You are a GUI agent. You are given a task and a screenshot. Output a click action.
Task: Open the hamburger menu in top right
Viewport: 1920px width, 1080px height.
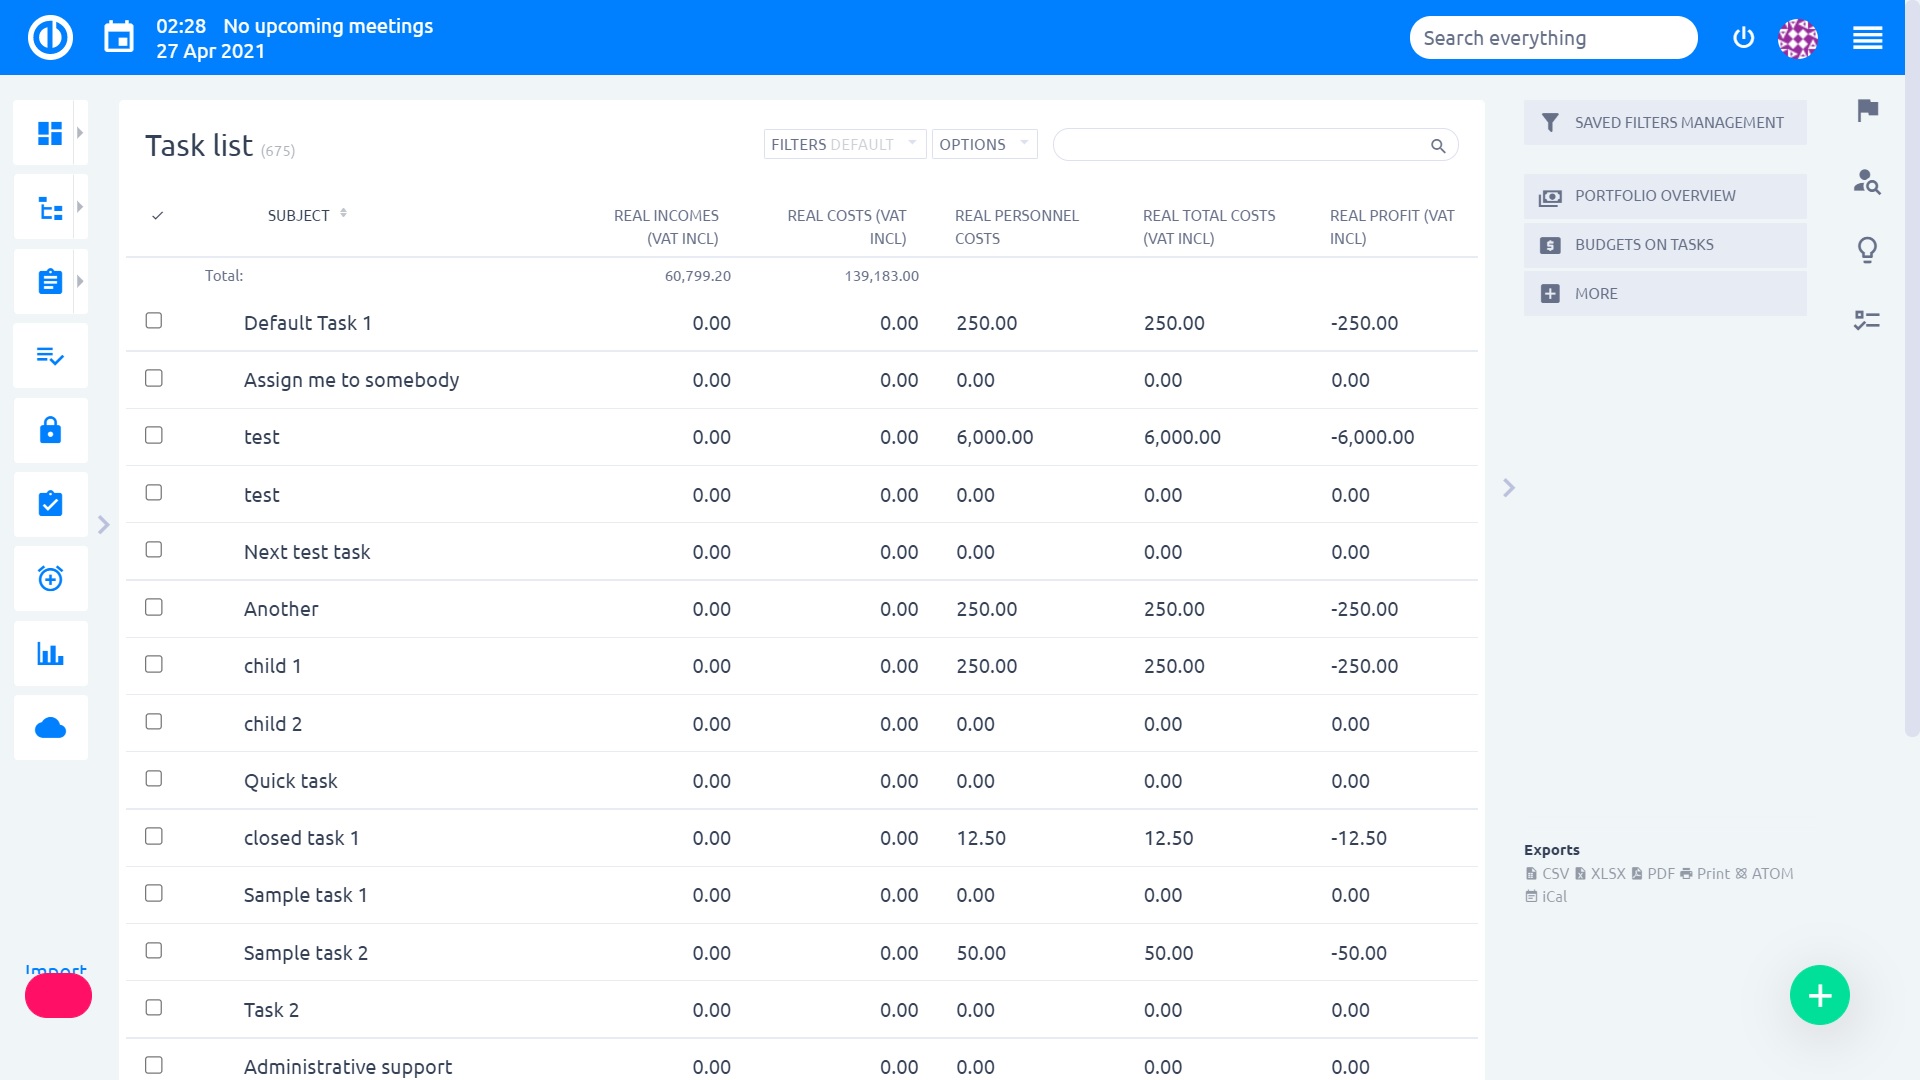point(1867,38)
